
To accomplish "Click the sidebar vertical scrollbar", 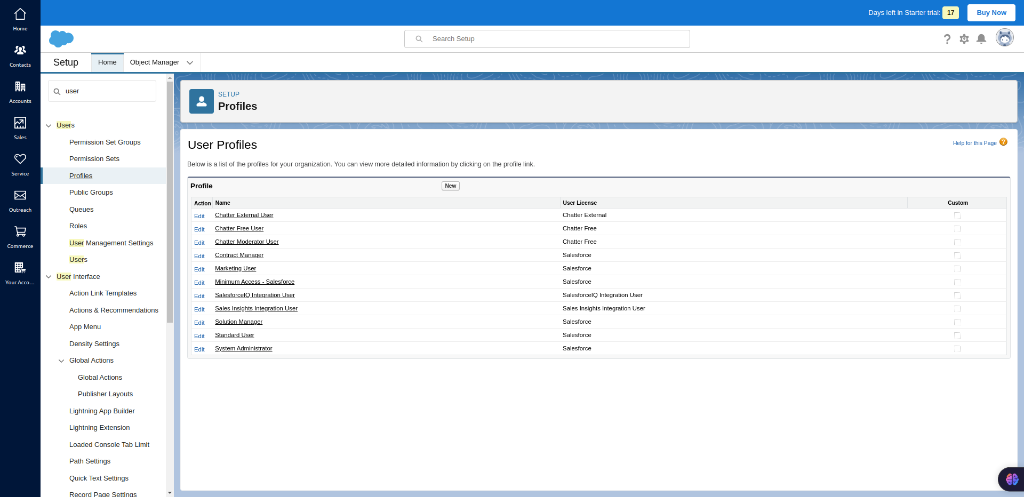I will 170,200.
